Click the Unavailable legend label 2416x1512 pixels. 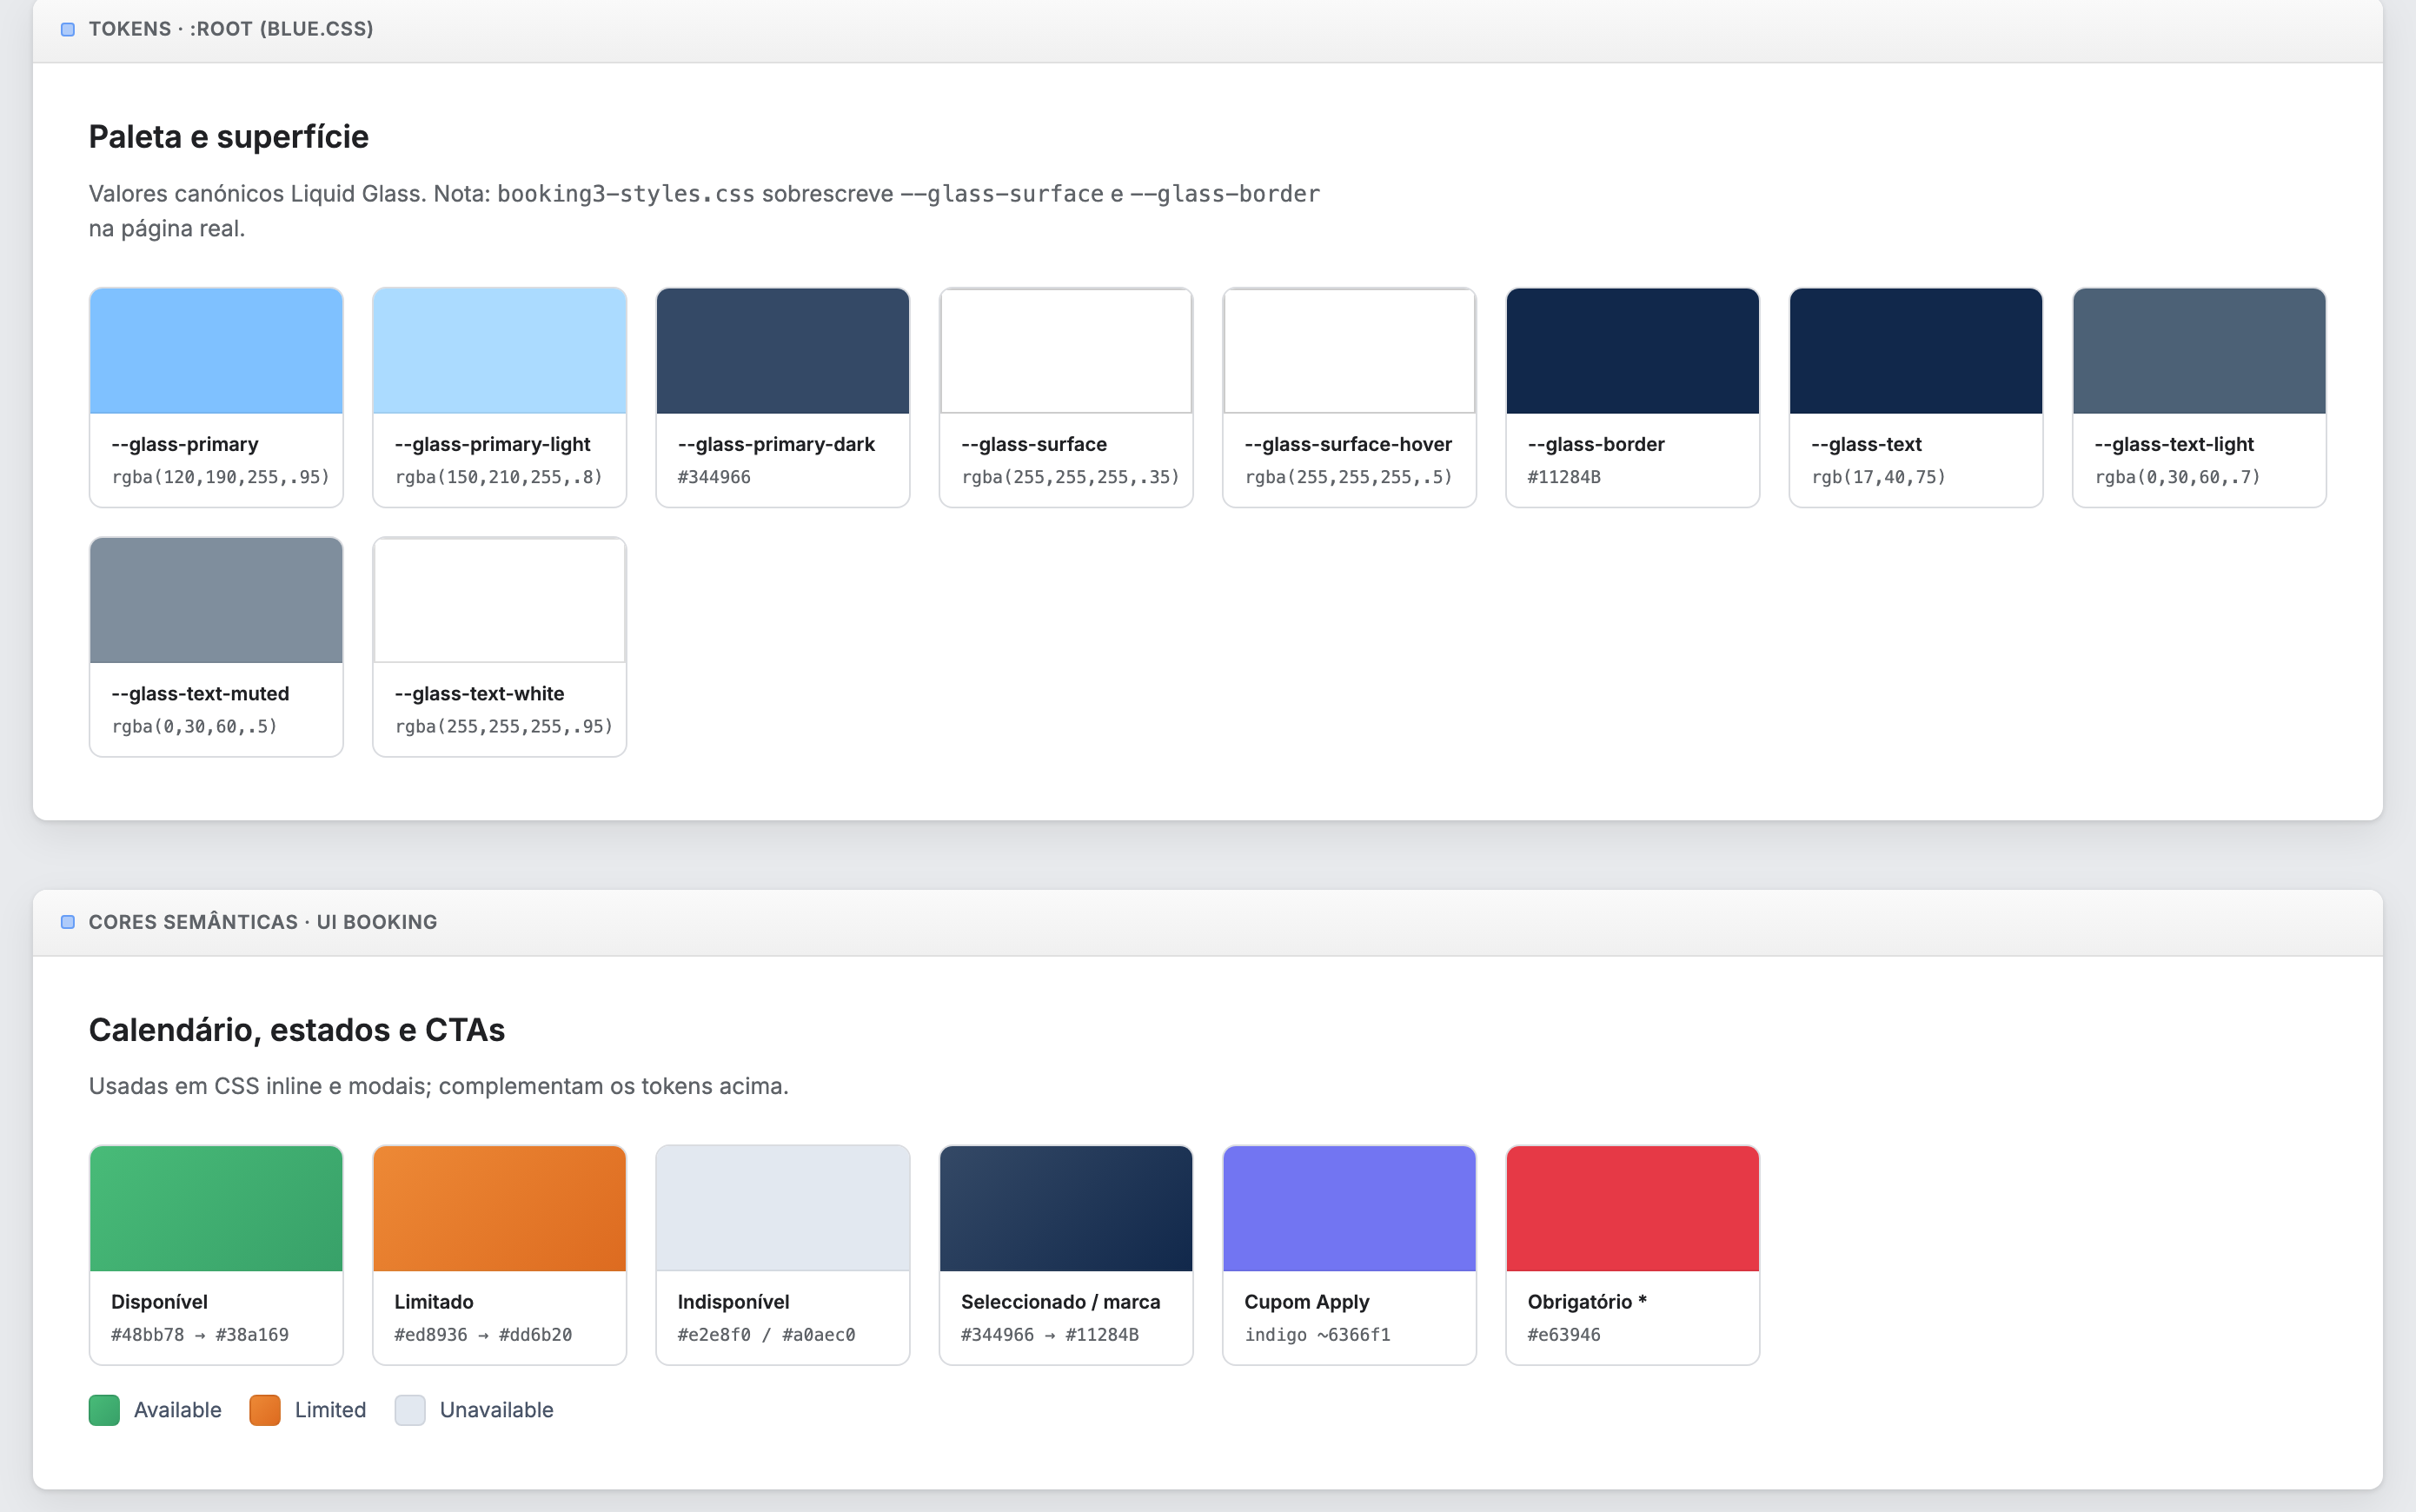click(497, 1410)
